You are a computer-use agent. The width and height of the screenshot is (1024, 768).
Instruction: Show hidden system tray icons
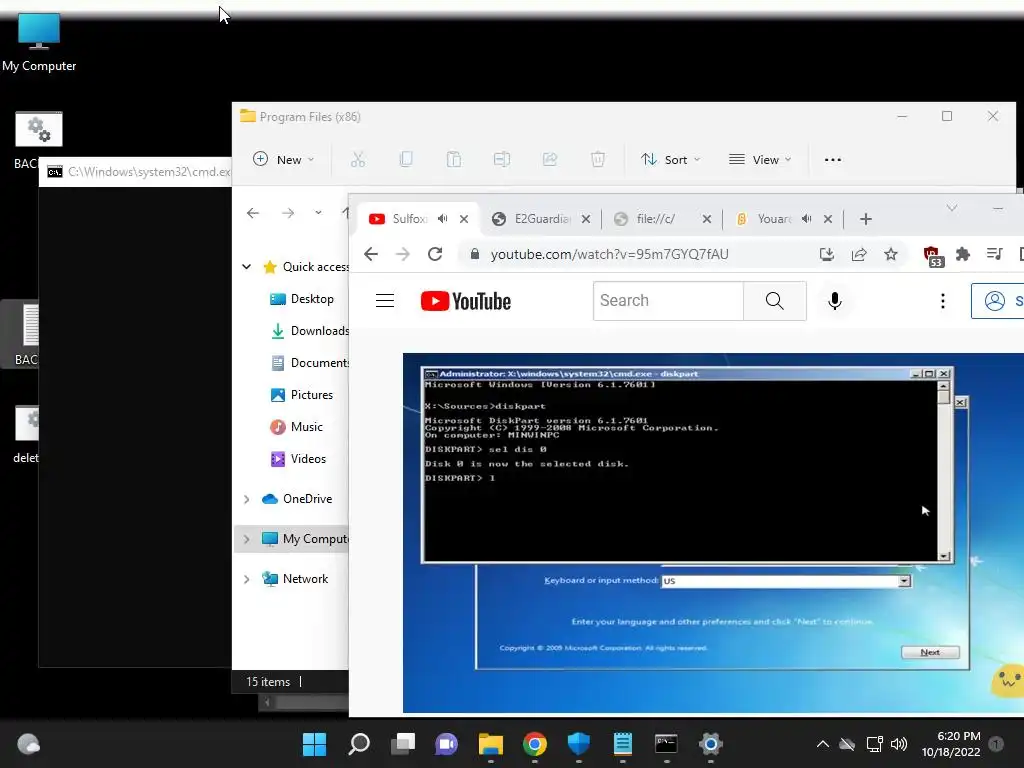click(823, 744)
